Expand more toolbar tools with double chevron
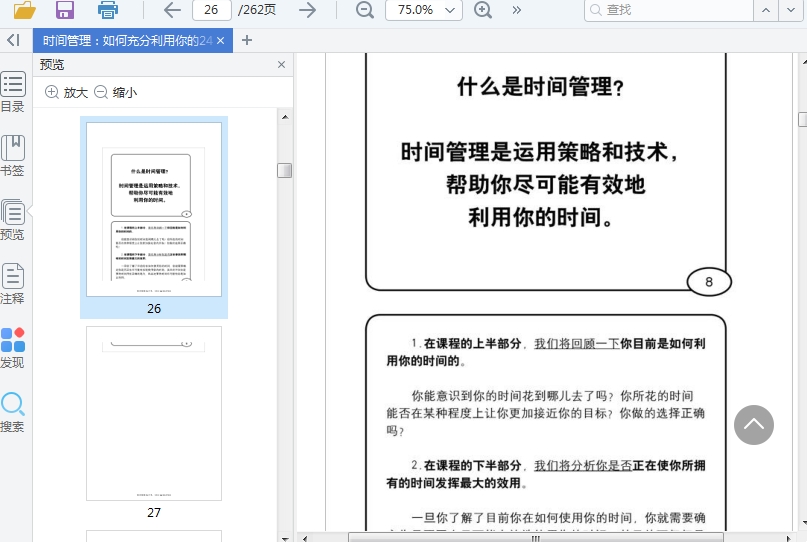 point(516,10)
